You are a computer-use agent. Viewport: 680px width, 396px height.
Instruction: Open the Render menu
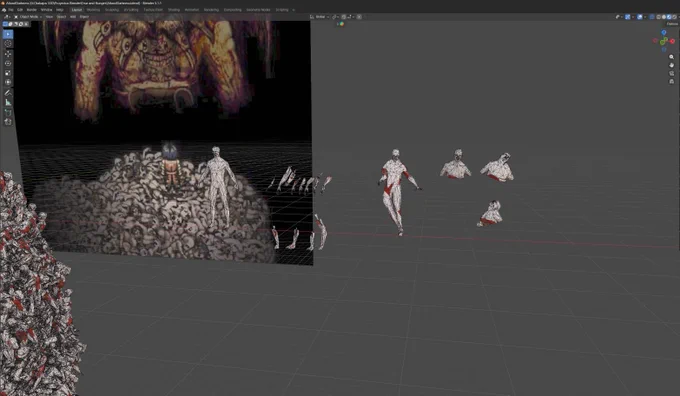[x=32, y=10]
